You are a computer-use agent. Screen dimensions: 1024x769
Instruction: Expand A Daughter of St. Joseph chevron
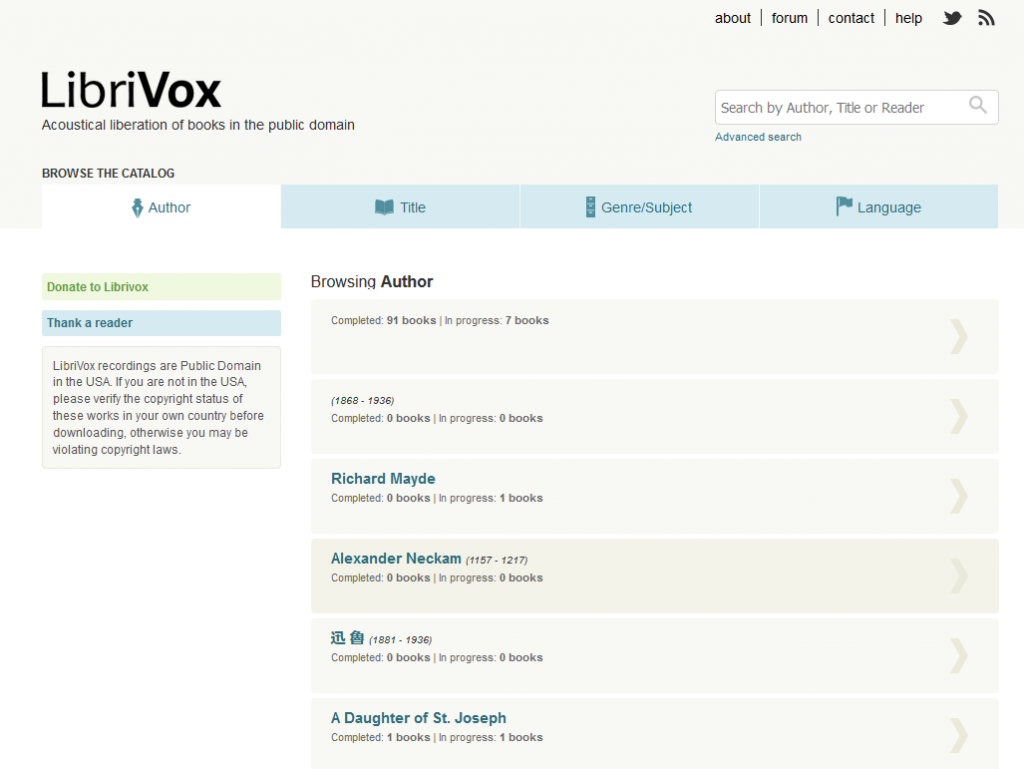[x=959, y=735]
